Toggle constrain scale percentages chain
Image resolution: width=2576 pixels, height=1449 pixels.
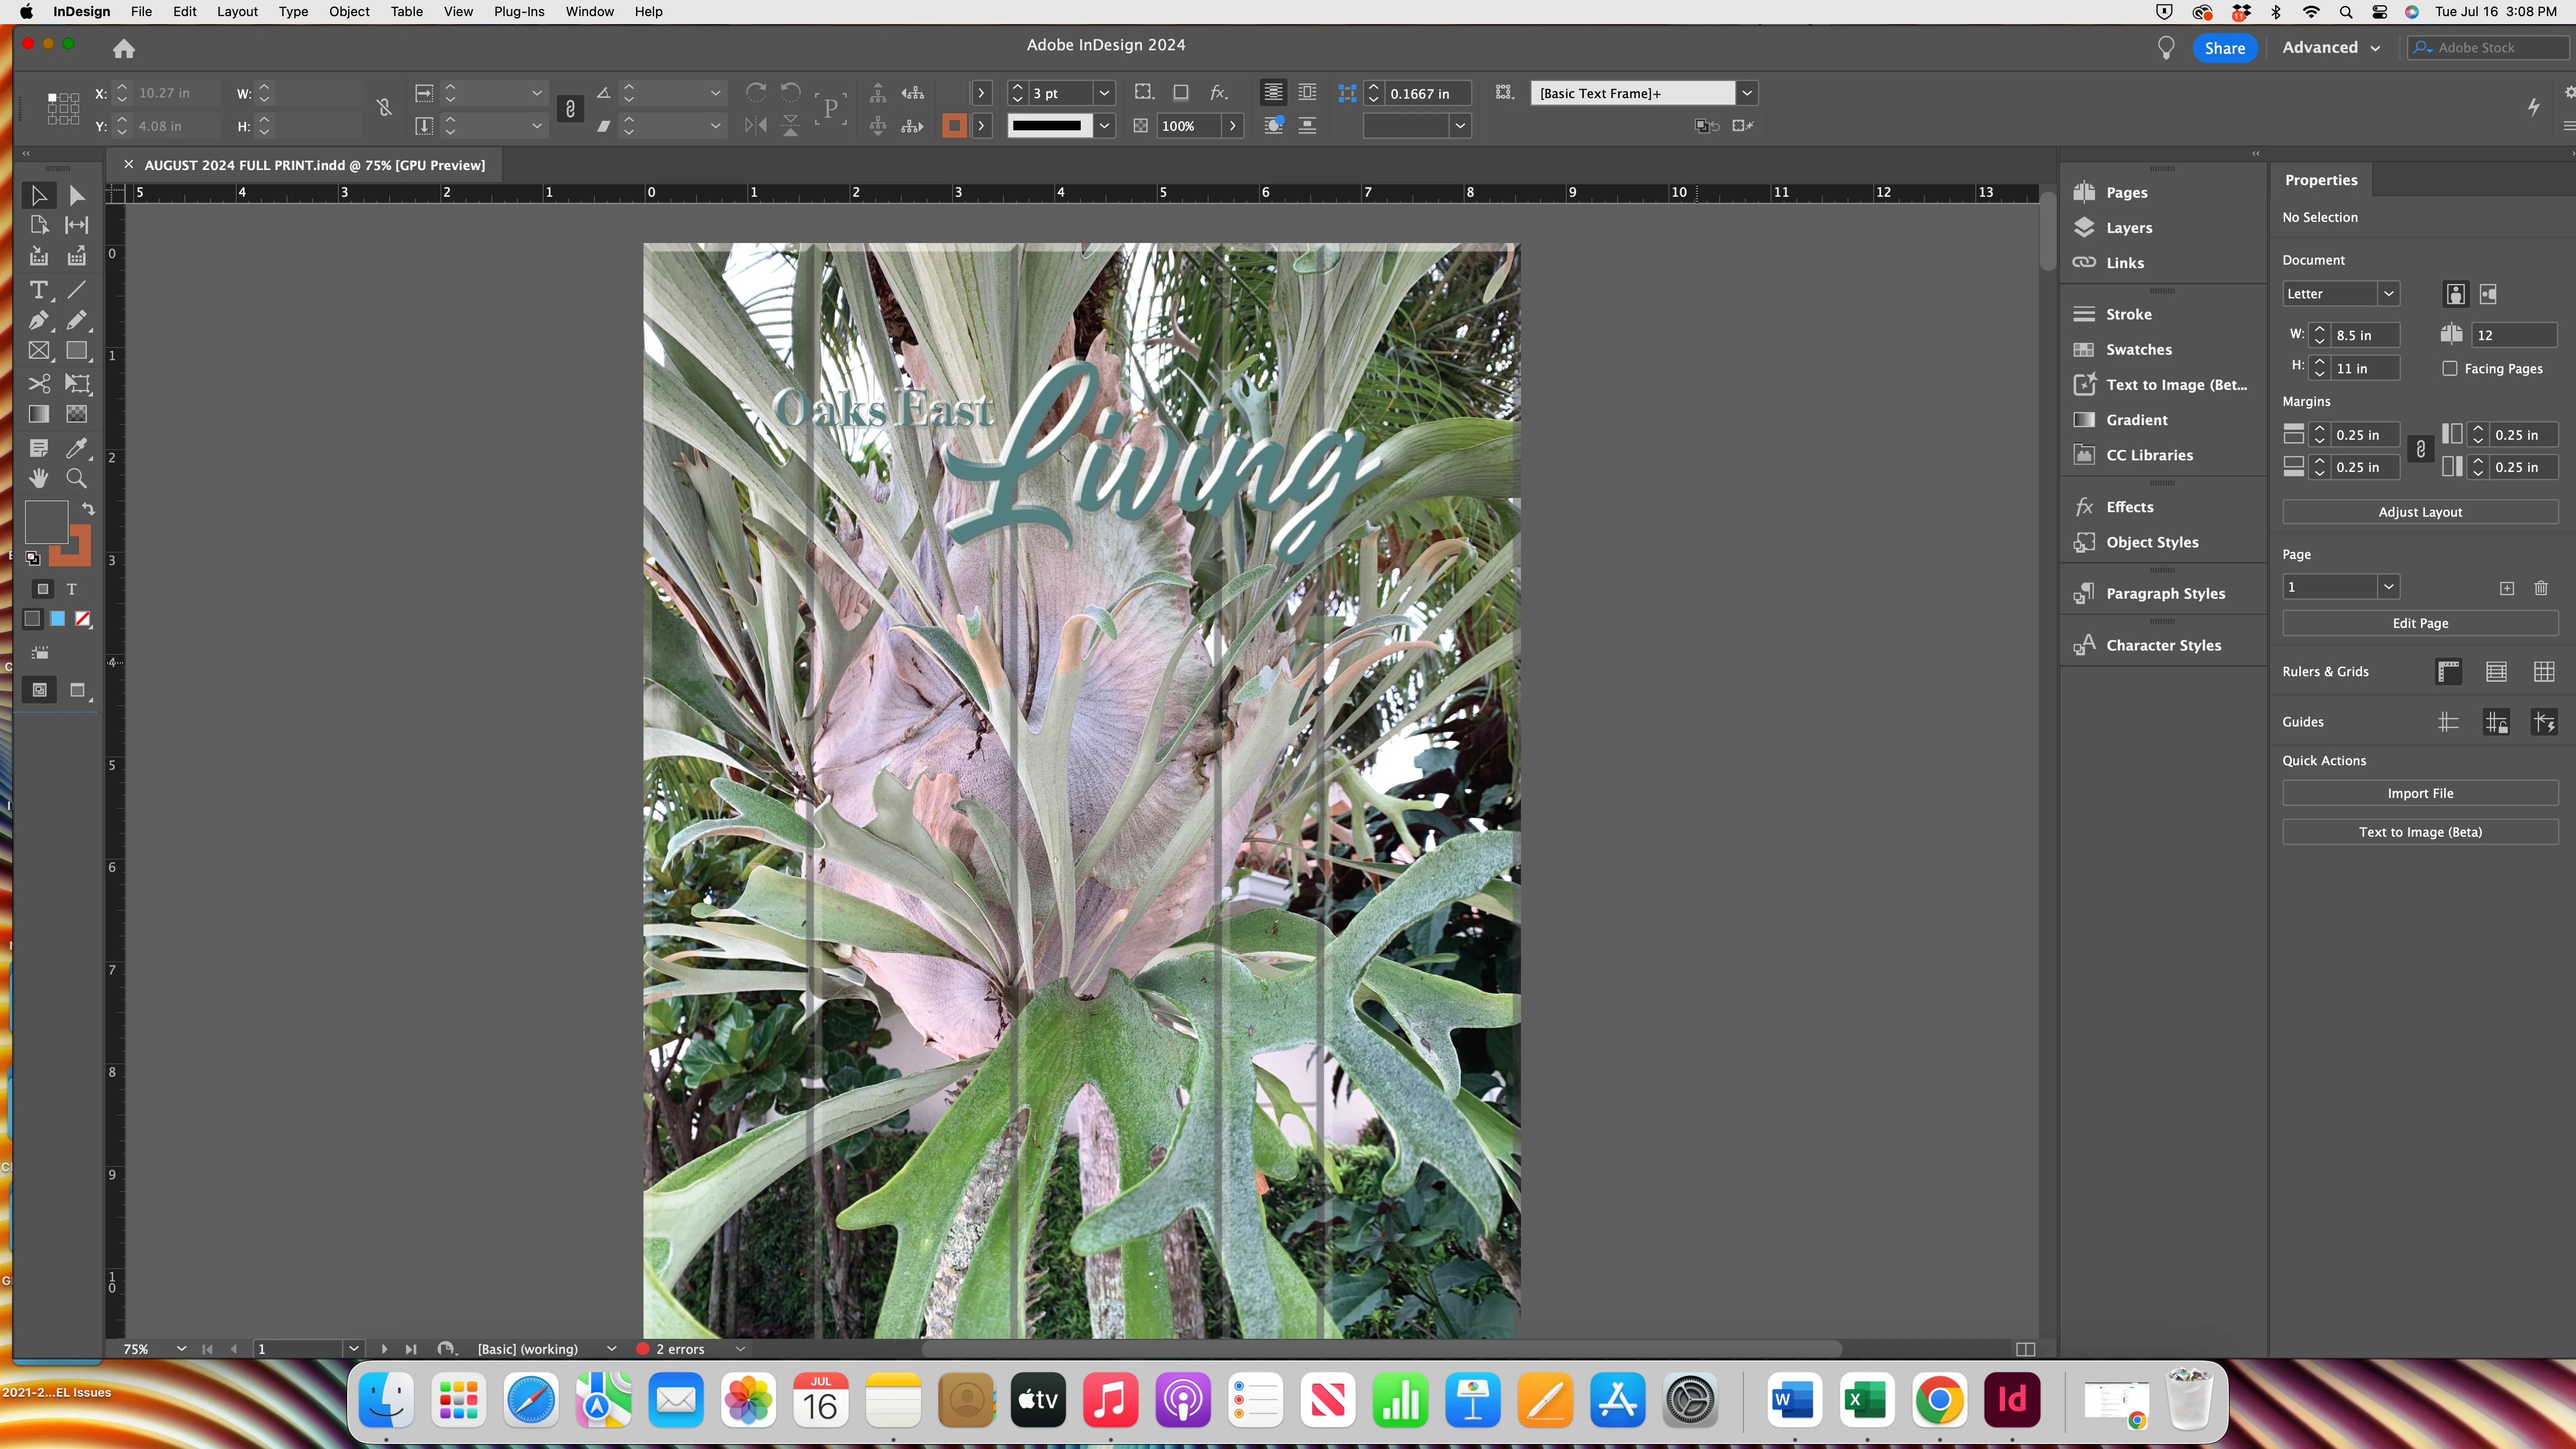pyautogui.click(x=570, y=109)
